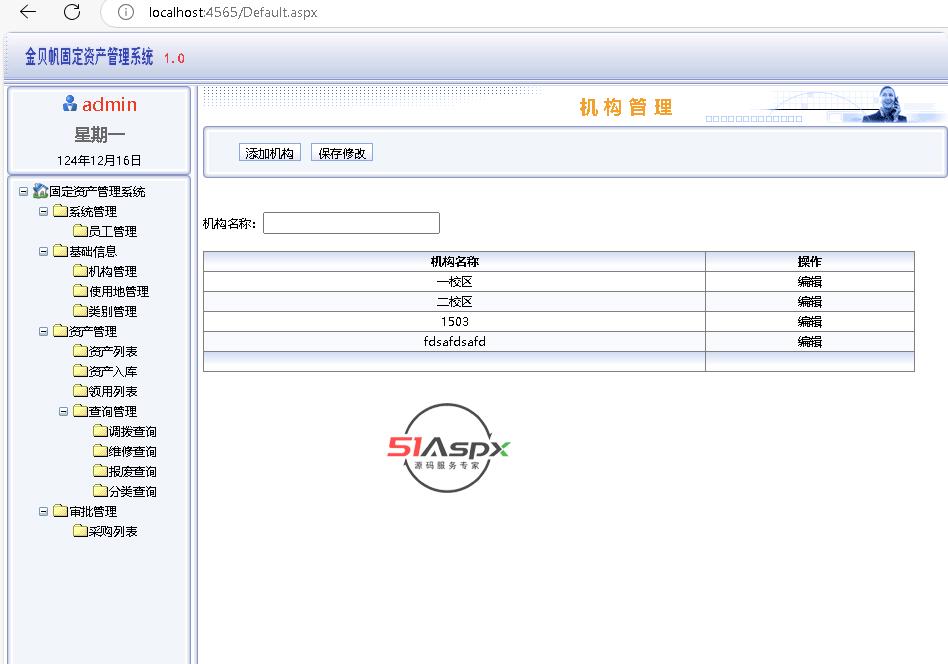Screen dimensions: 948x664
Task: Collapse the 资产管理 tree node
Action: [44, 331]
